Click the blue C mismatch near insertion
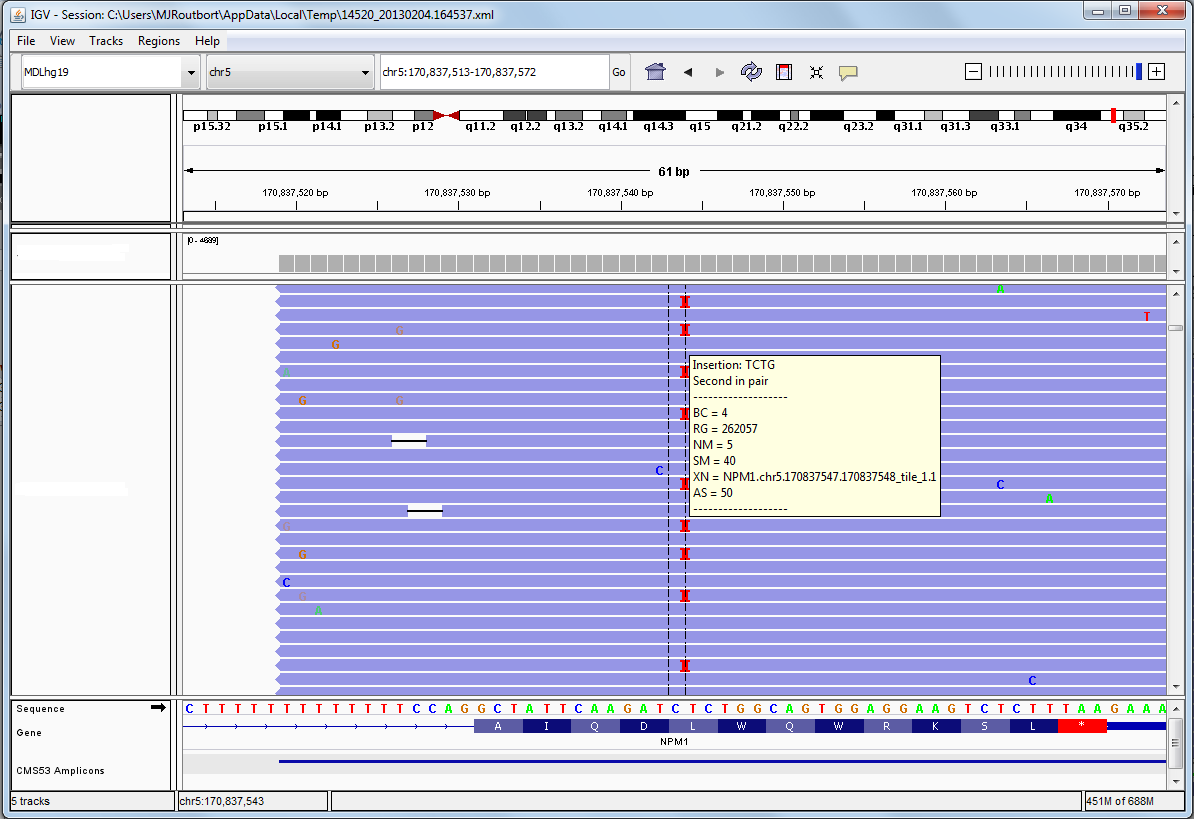This screenshot has height=819, width=1194. pyautogui.click(x=659, y=470)
